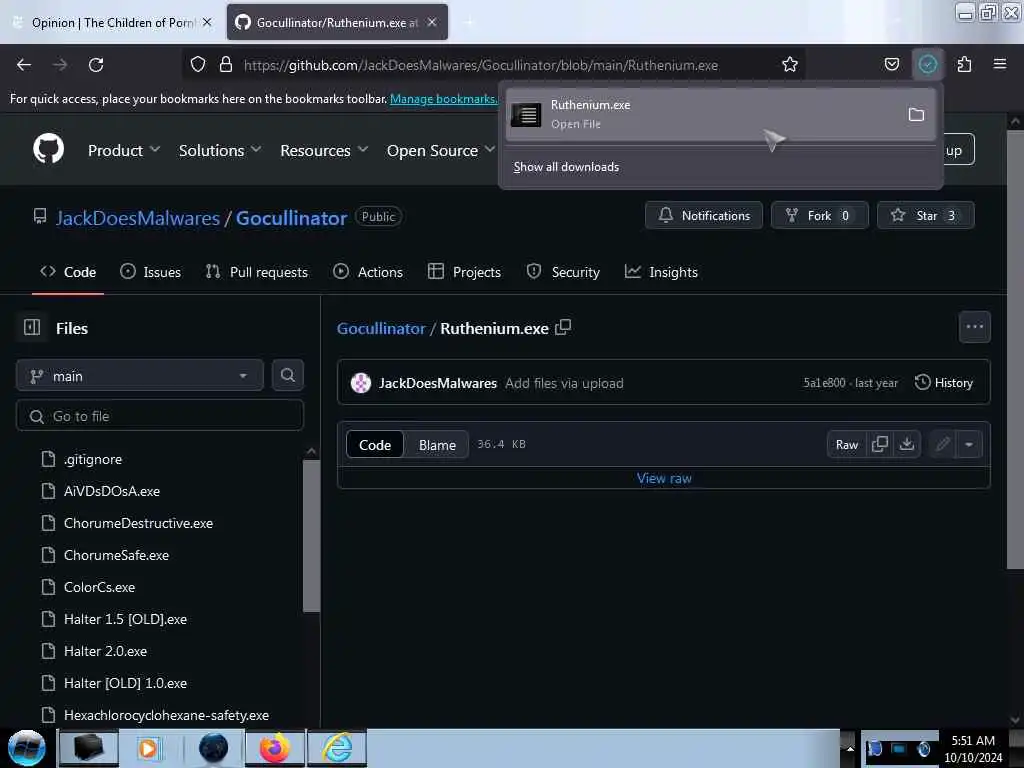Open AiVDsDOsA.exe in the file tree
Screen dimensions: 1024x768
pos(112,491)
